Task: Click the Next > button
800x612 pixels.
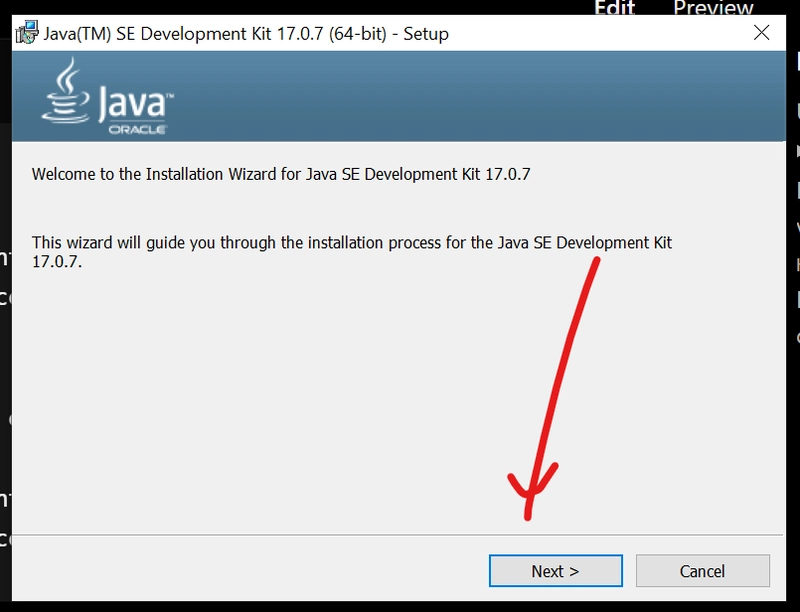Action: 556,571
